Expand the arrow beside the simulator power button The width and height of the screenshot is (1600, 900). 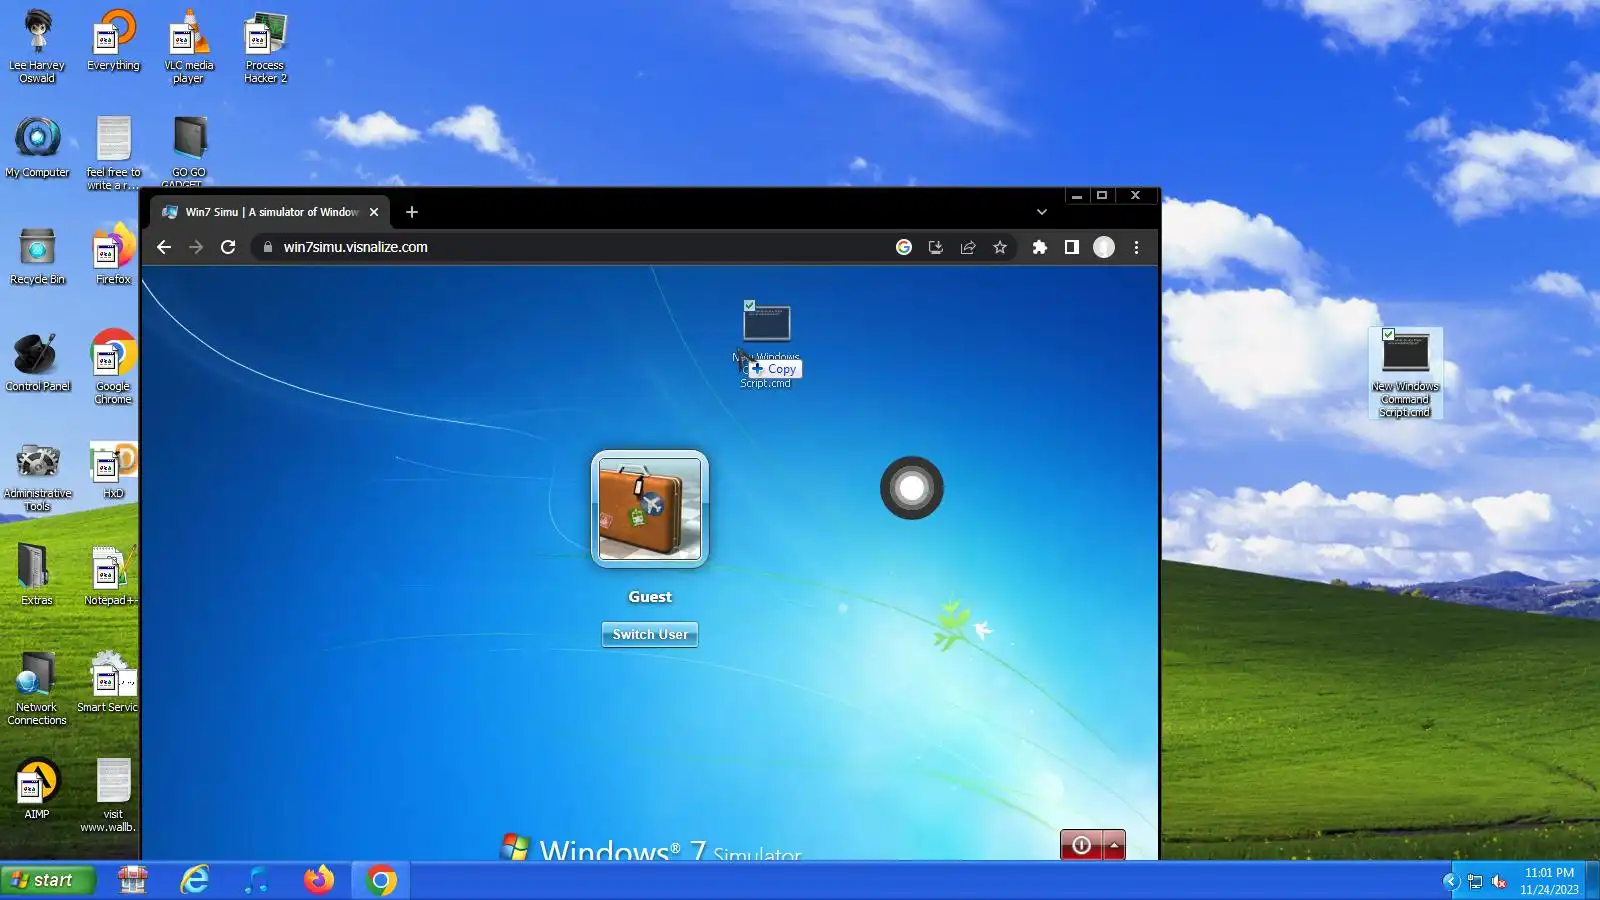(1114, 845)
